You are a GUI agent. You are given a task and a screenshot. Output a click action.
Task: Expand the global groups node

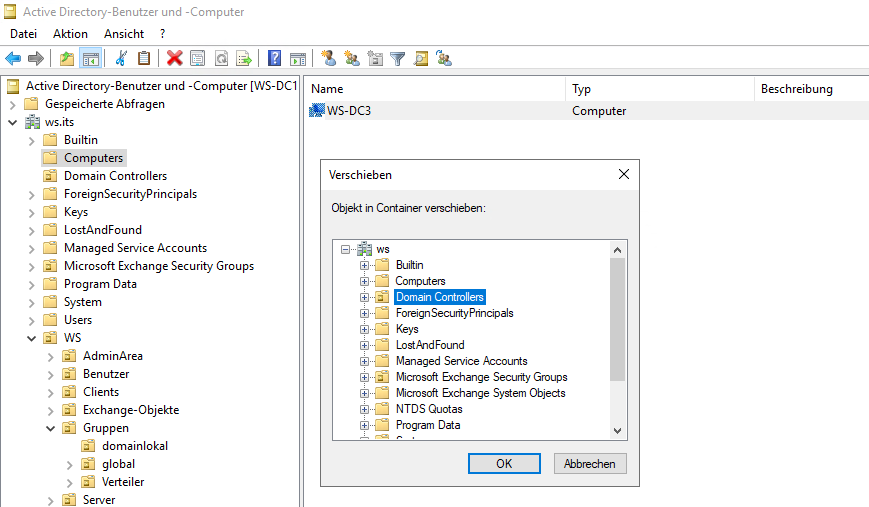(x=69, y=465)
